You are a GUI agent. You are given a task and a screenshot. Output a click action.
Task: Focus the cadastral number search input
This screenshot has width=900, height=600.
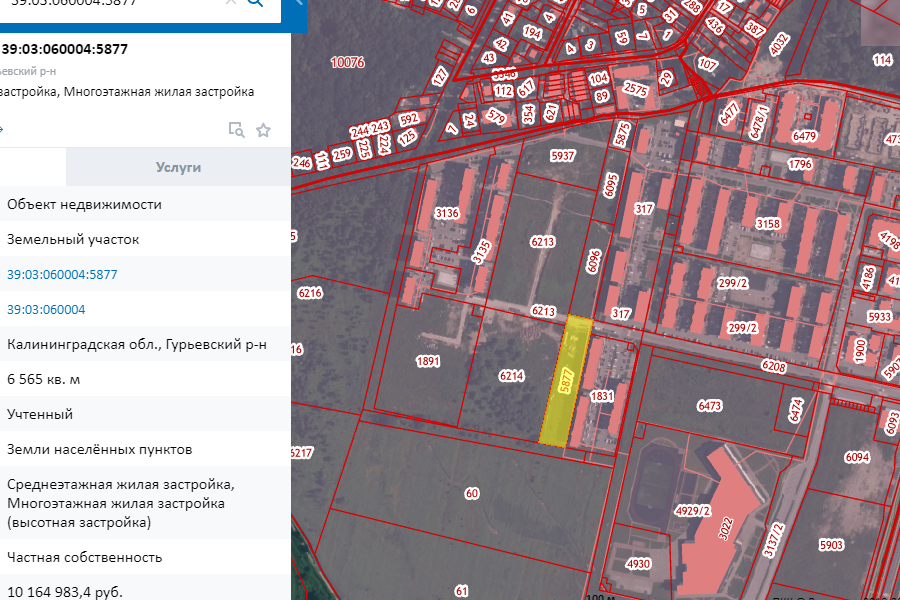tap(100, 3)
